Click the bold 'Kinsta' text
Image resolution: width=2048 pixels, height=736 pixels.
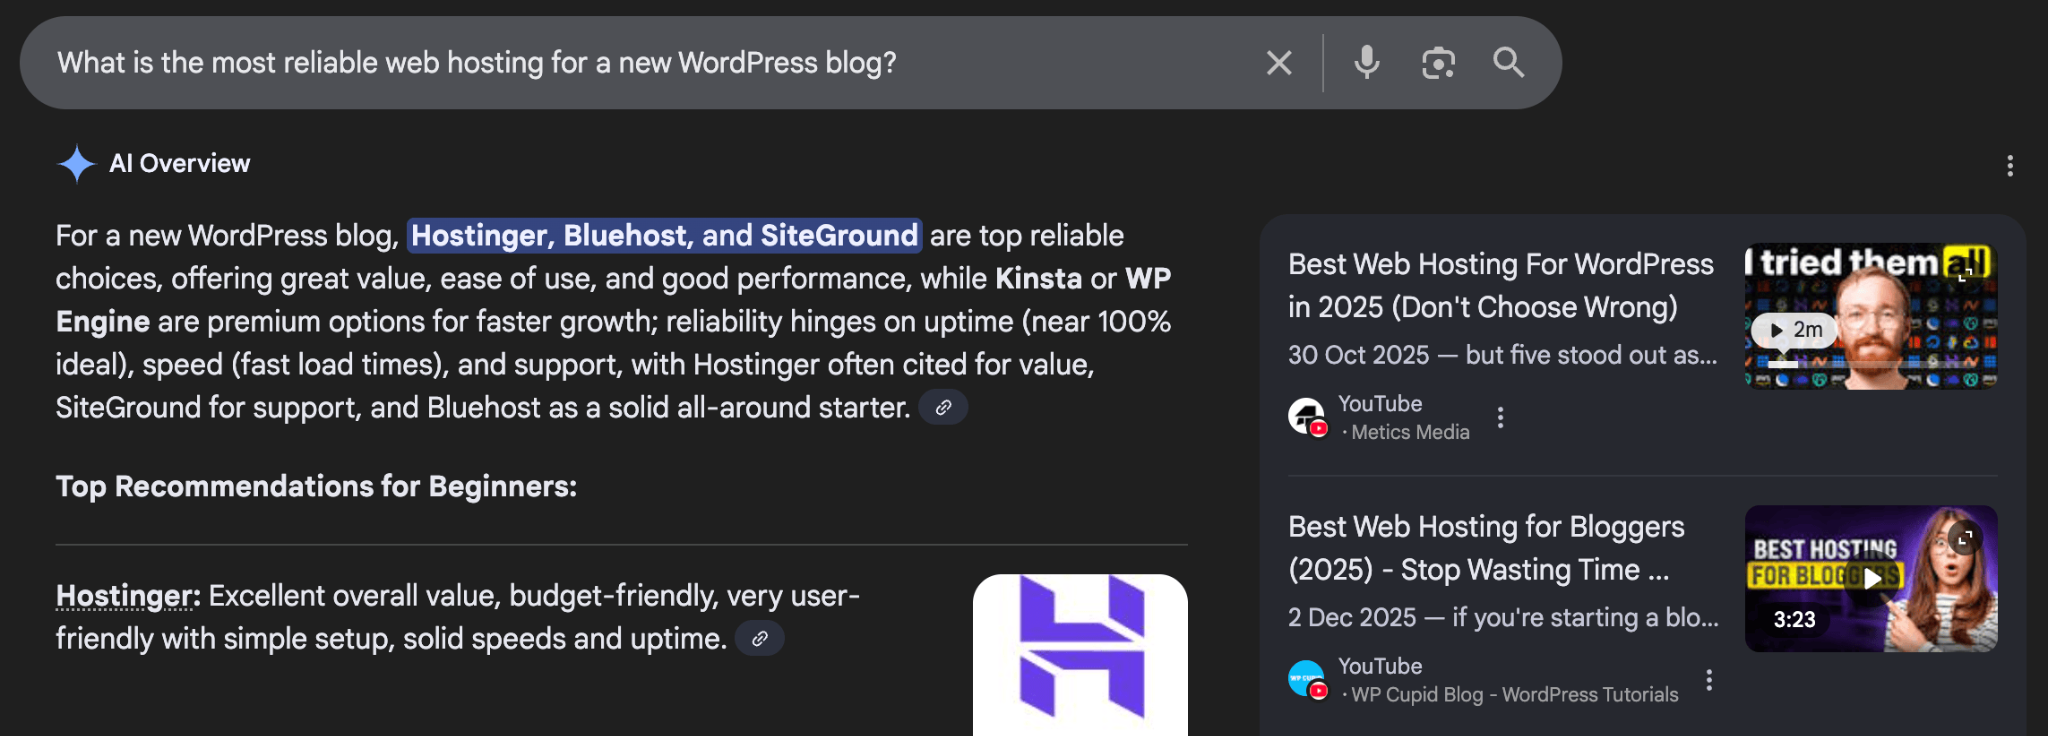coord(1038,279)
